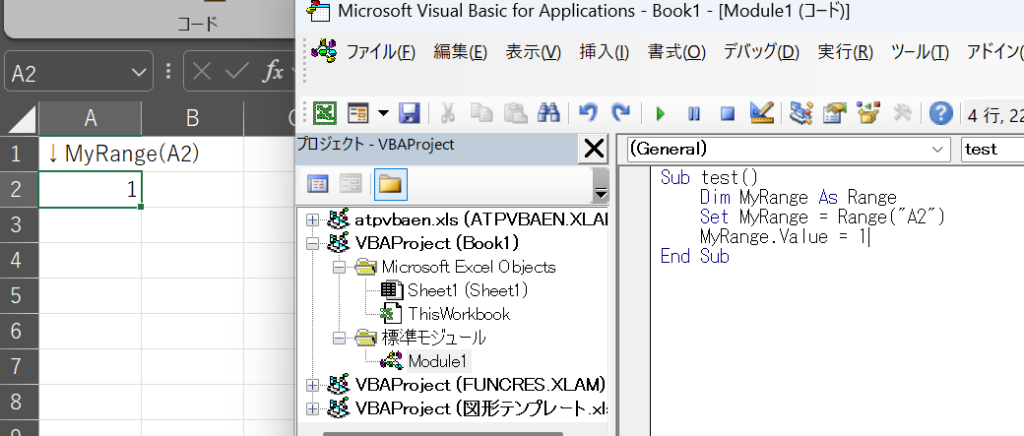Select column A header in Excel

tap(90, 119)
